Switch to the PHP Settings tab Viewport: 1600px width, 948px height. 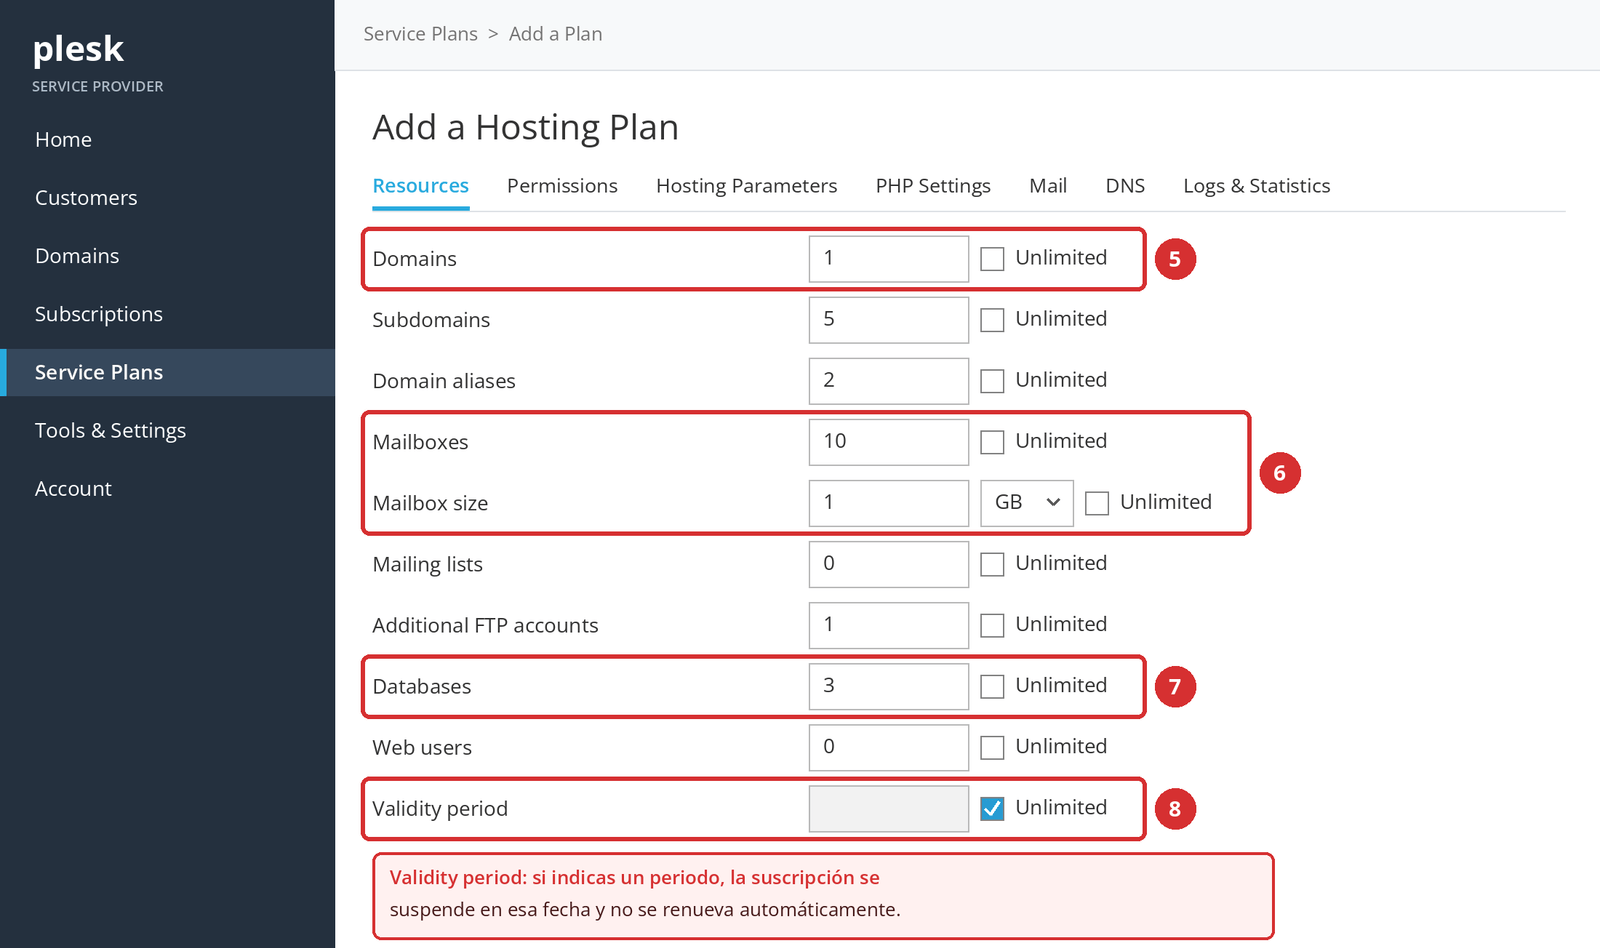pyautogui.click(x=933, y=186)
